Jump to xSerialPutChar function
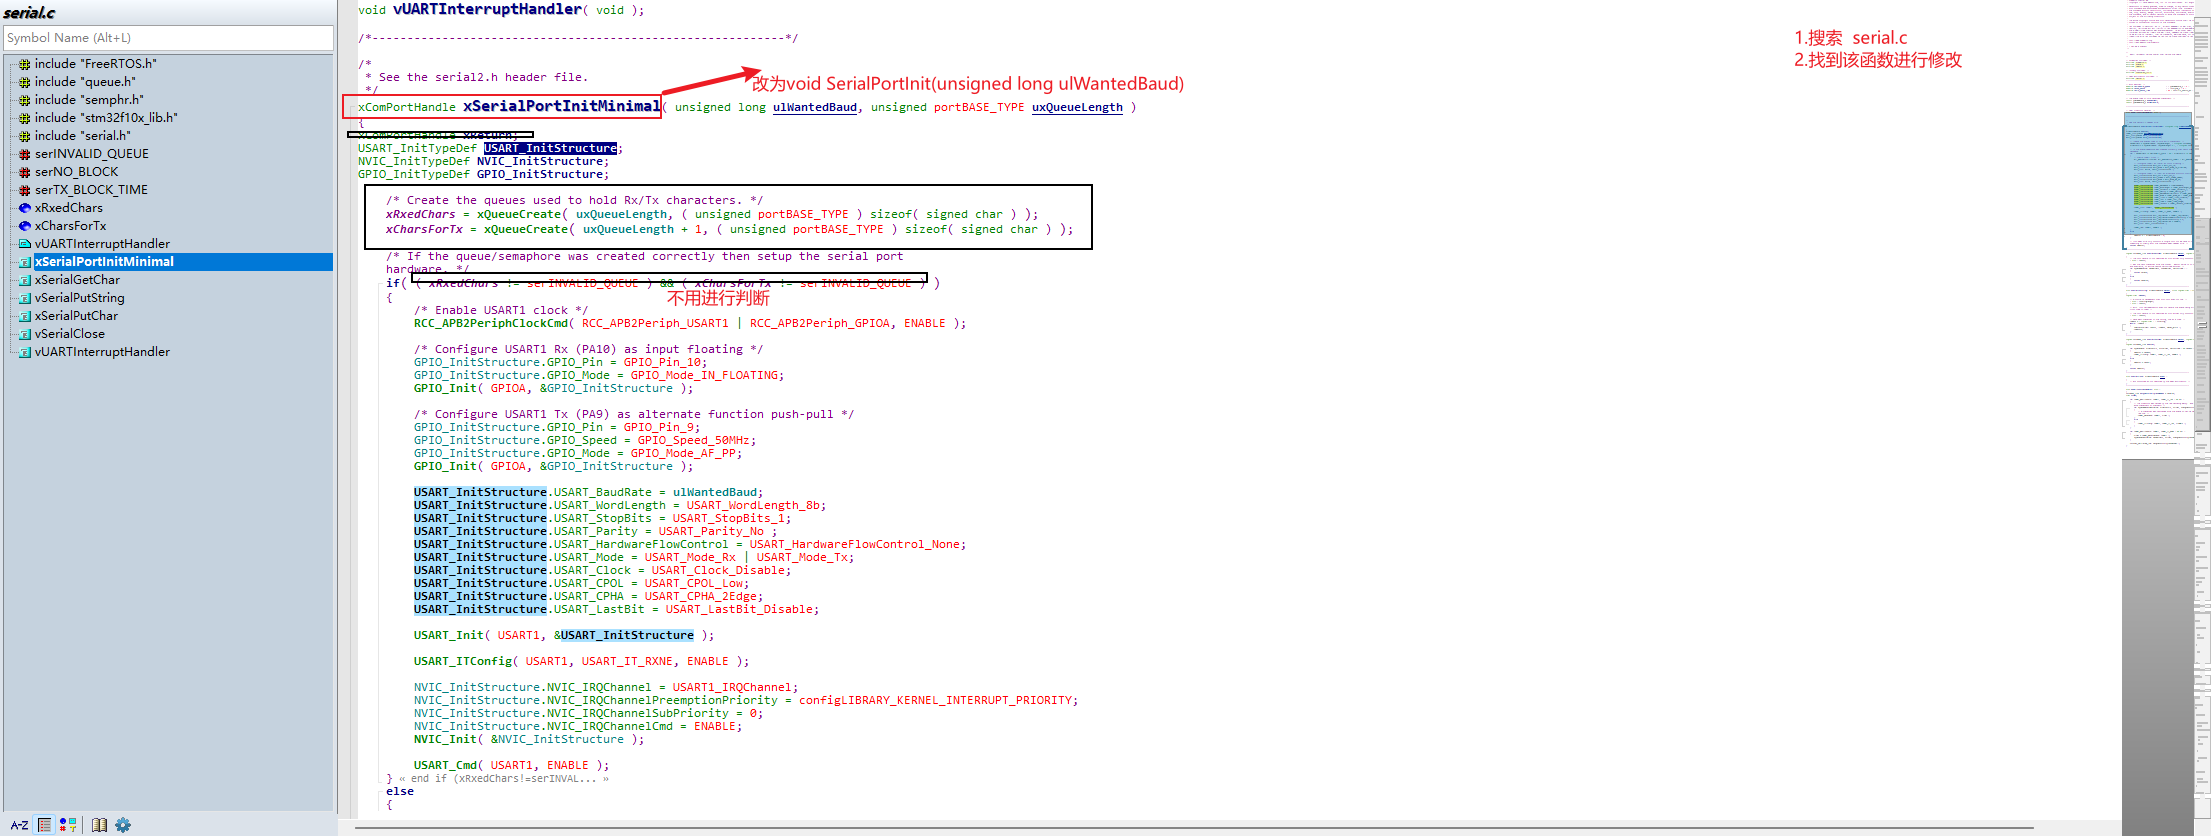 76,316
